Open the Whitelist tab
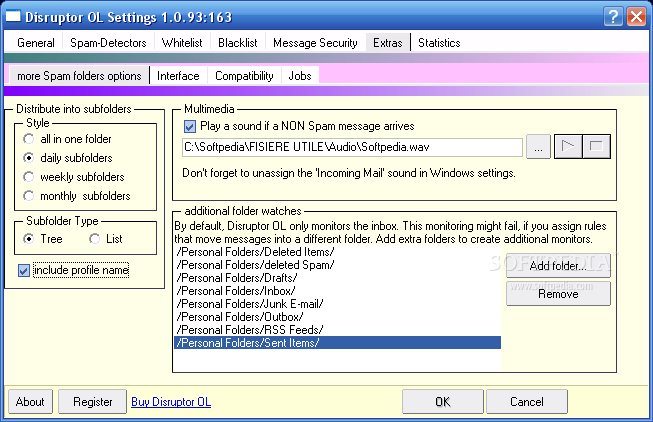Viewport: 653px width, 422px height. [x=182, y=43]
